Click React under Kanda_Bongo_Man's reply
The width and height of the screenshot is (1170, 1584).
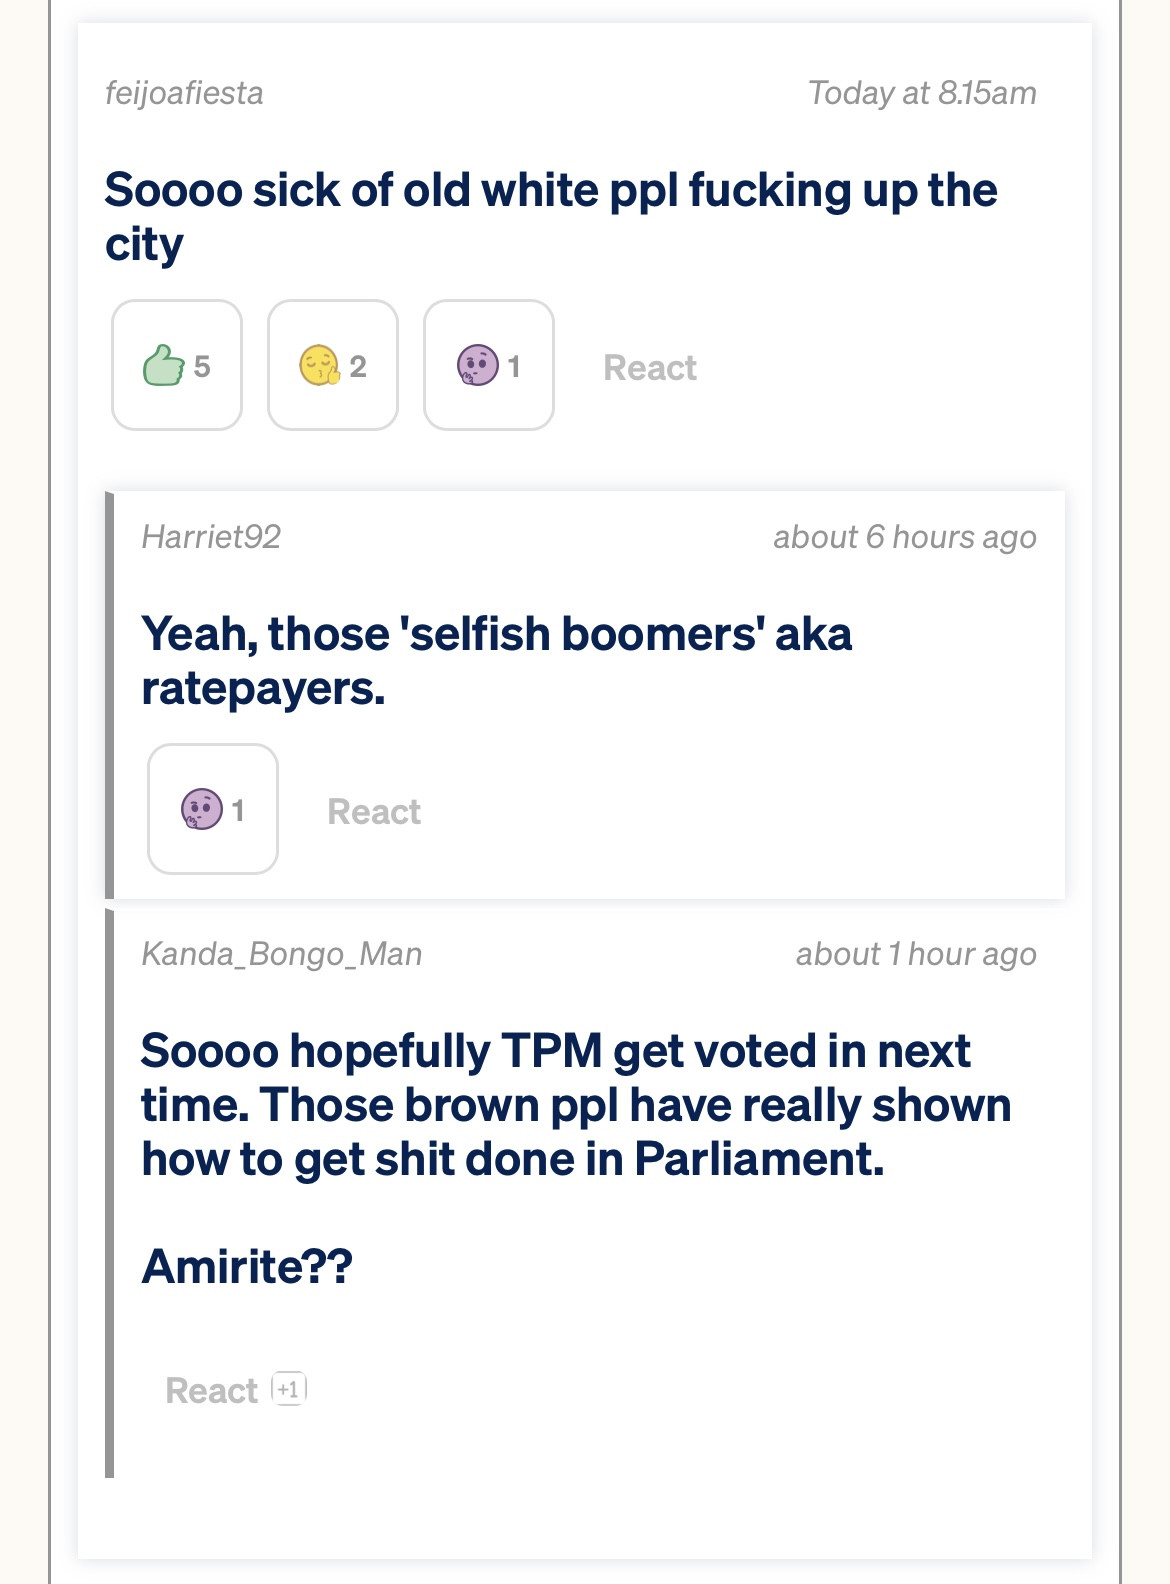212,1391
